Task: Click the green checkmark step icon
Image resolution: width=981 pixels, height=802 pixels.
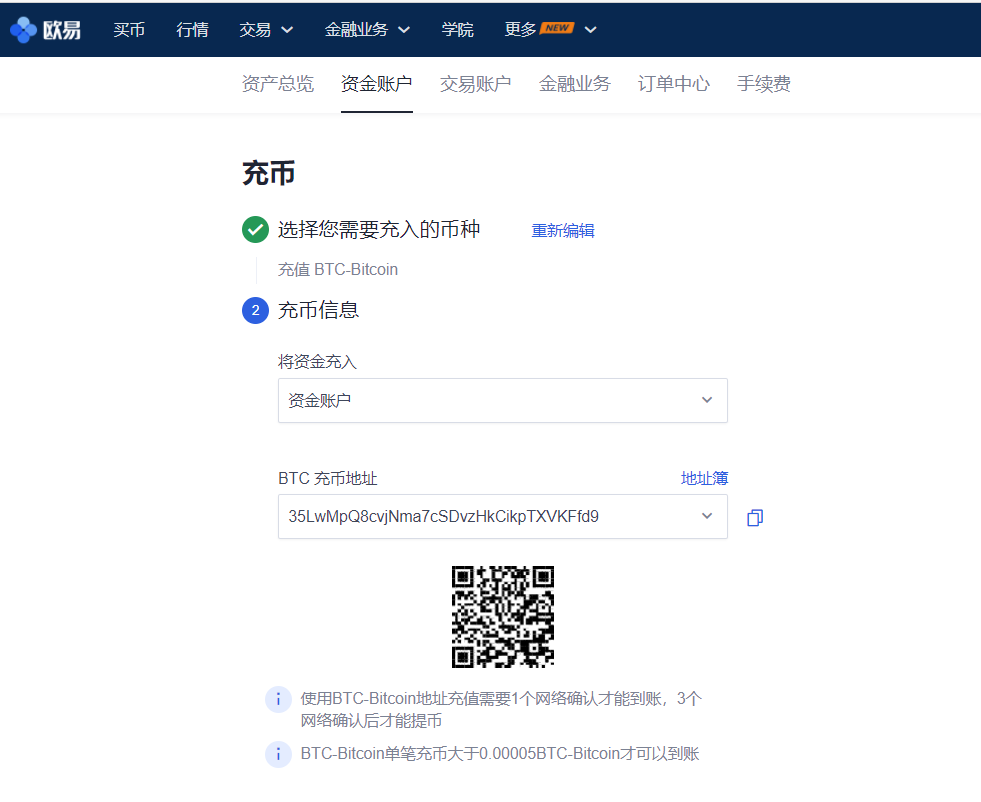Action: [x=255, y=230]
